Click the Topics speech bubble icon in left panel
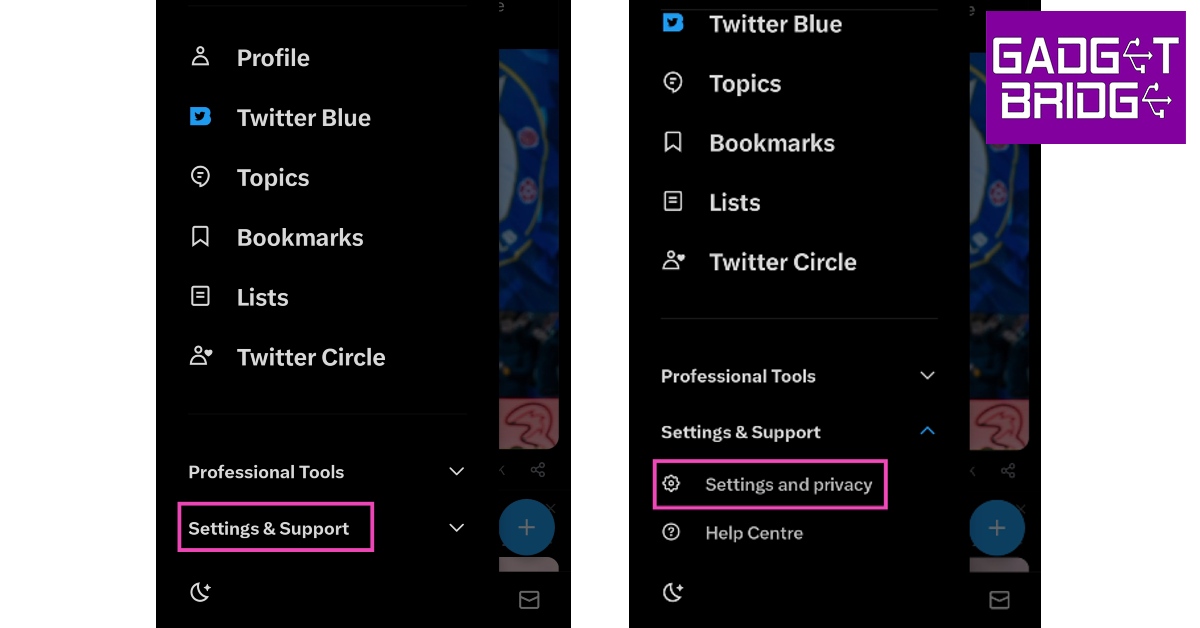The image size is (1200, 628). click(200, 177)
